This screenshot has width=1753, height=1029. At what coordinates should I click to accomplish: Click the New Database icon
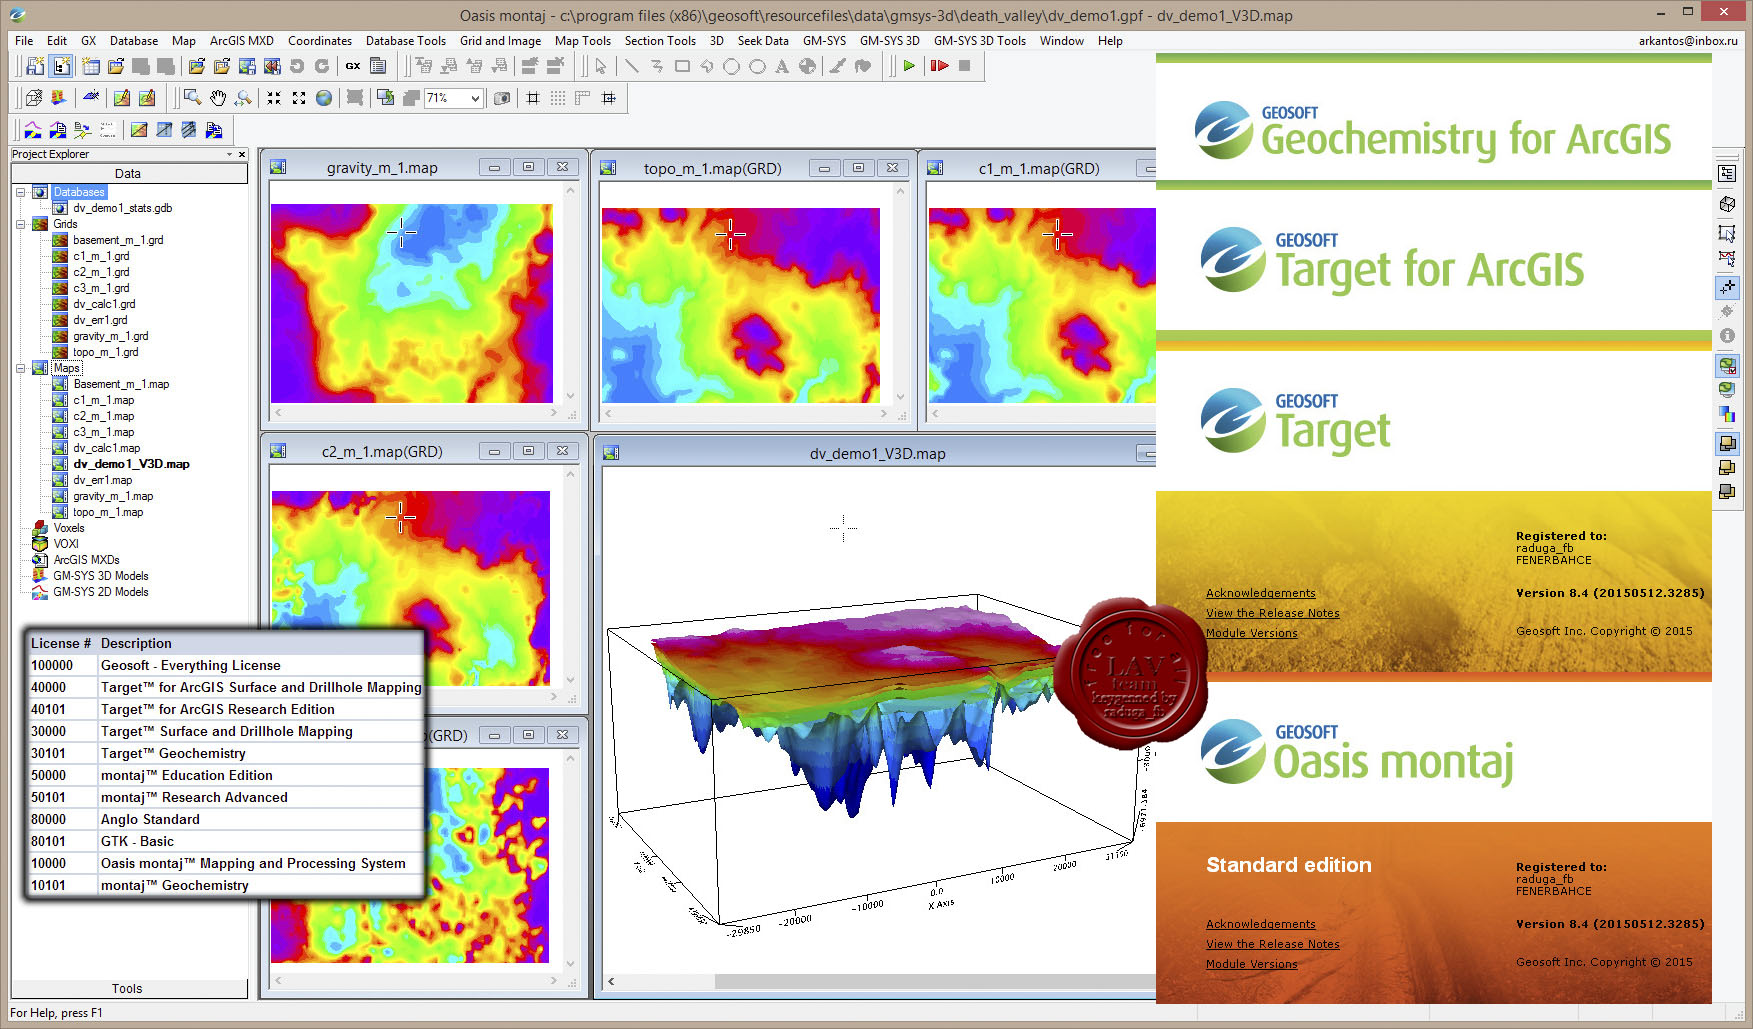[x=91, y=66]
